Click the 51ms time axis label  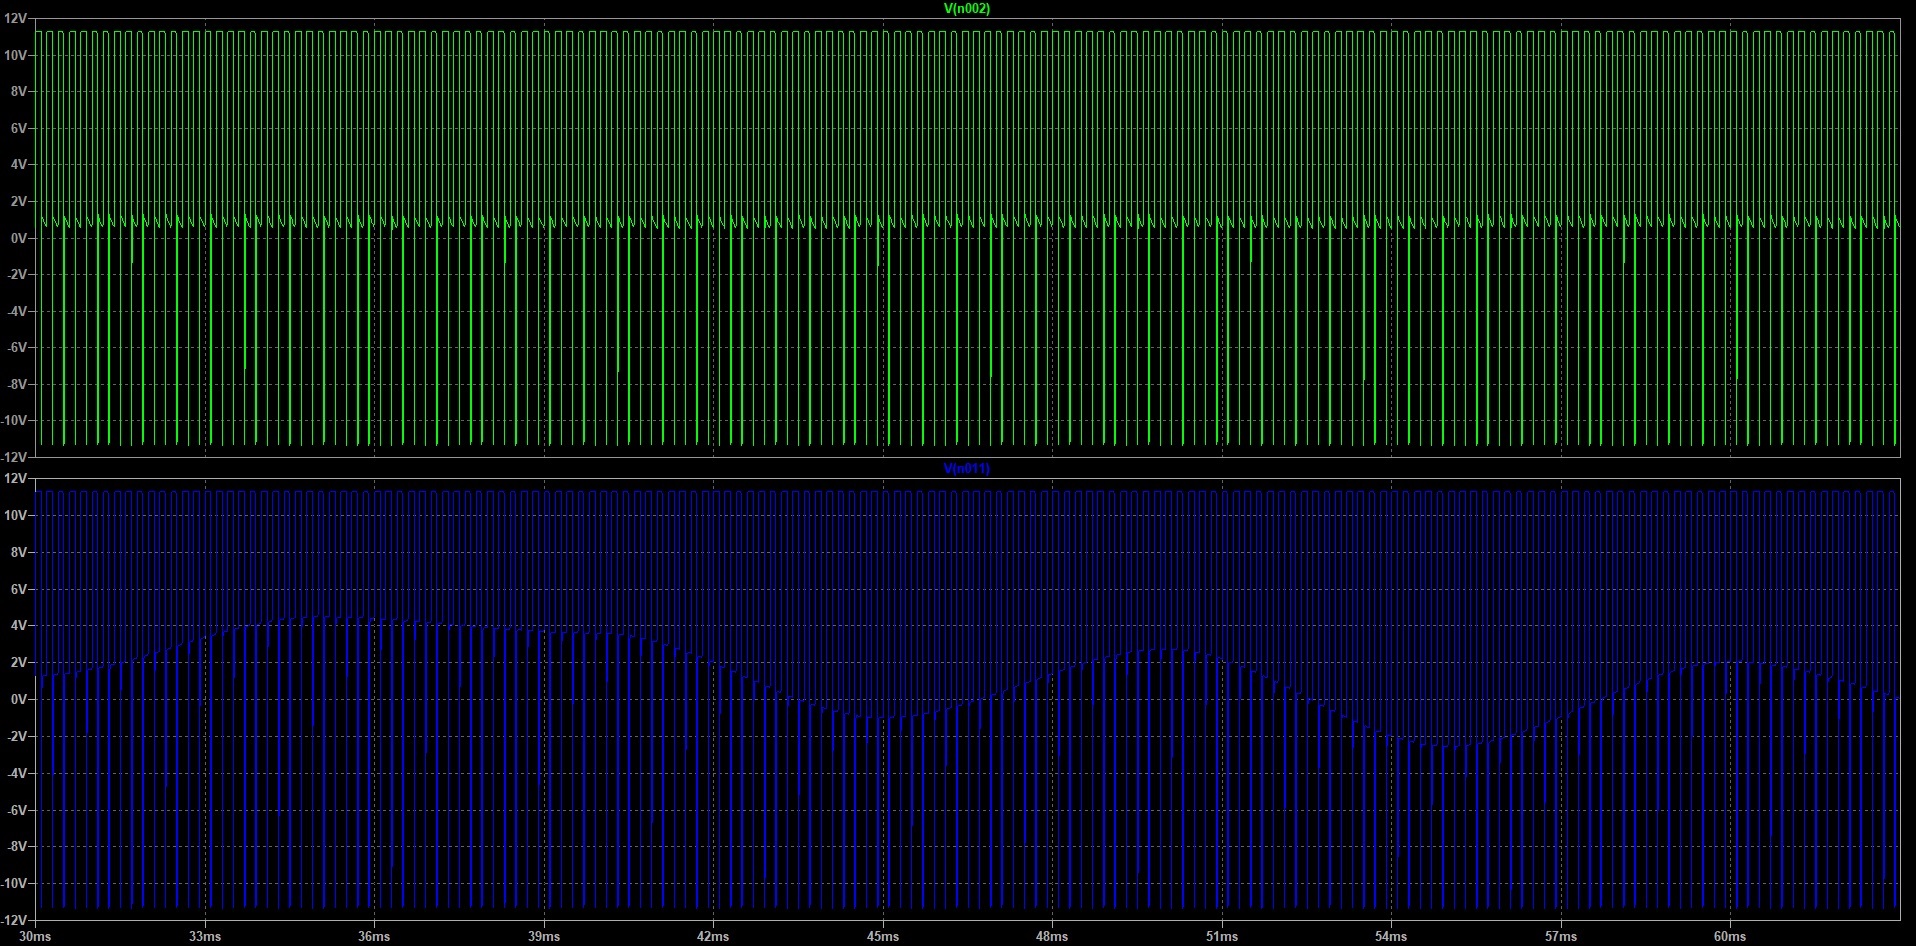(x=1222, y=937)
